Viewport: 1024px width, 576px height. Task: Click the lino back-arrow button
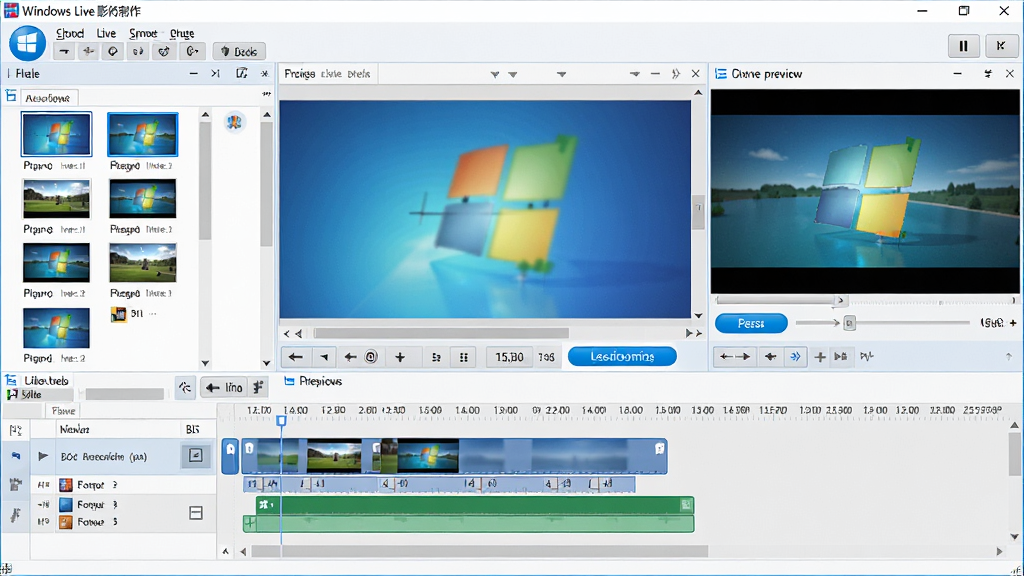pos(225,387)
